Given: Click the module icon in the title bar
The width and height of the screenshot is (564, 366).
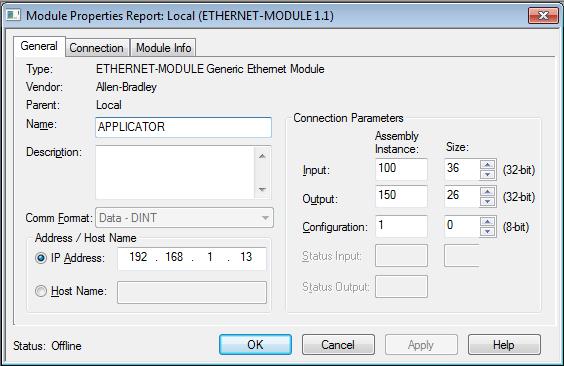Looking at the screenshot, I should (x=13, y=15).
